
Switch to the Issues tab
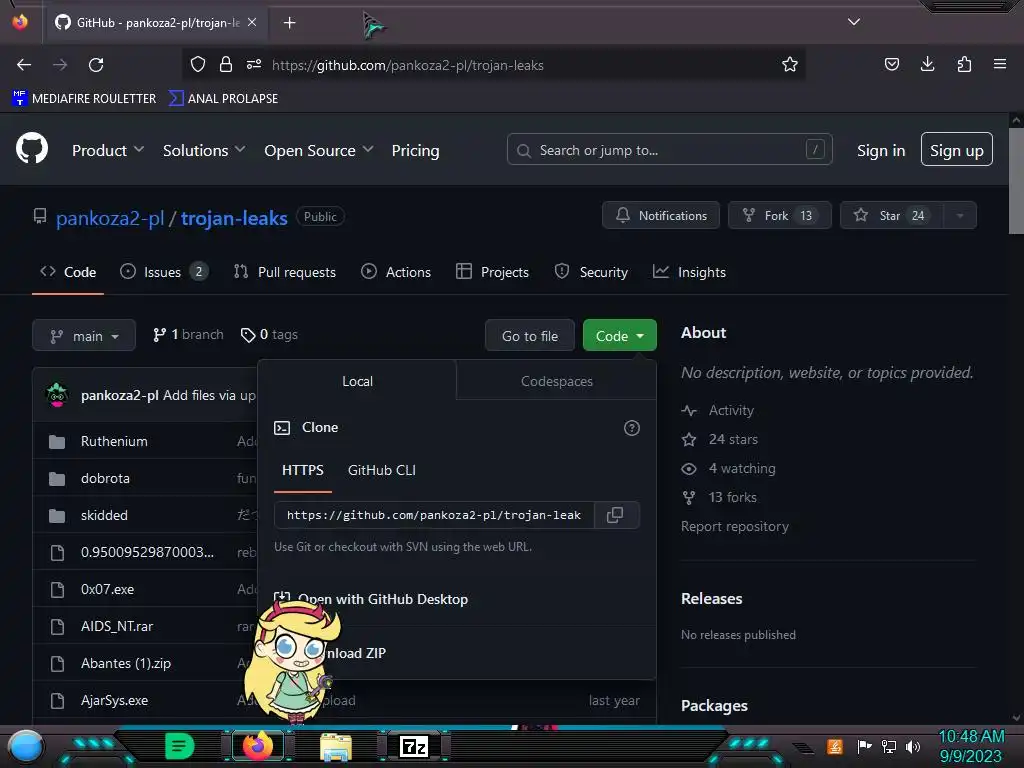pyautogui.click(x=164, y=272)
